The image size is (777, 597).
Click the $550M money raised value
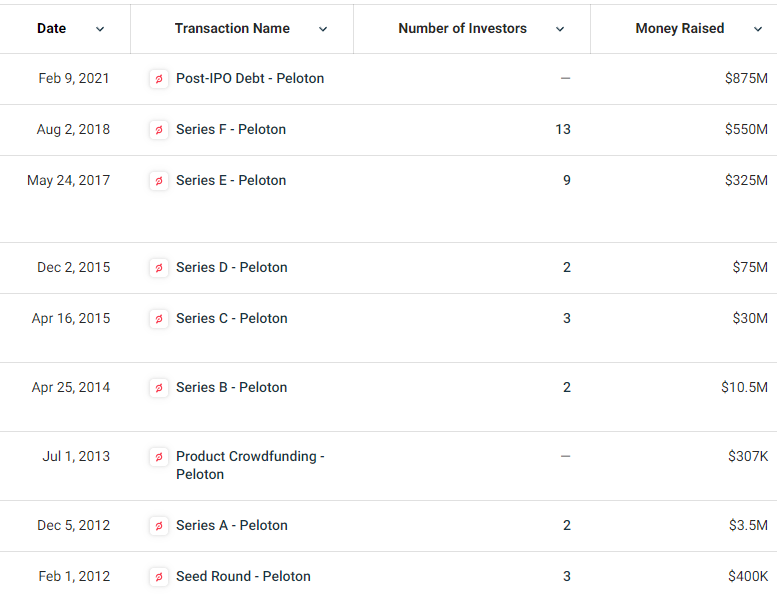click(x=746, y=129)
